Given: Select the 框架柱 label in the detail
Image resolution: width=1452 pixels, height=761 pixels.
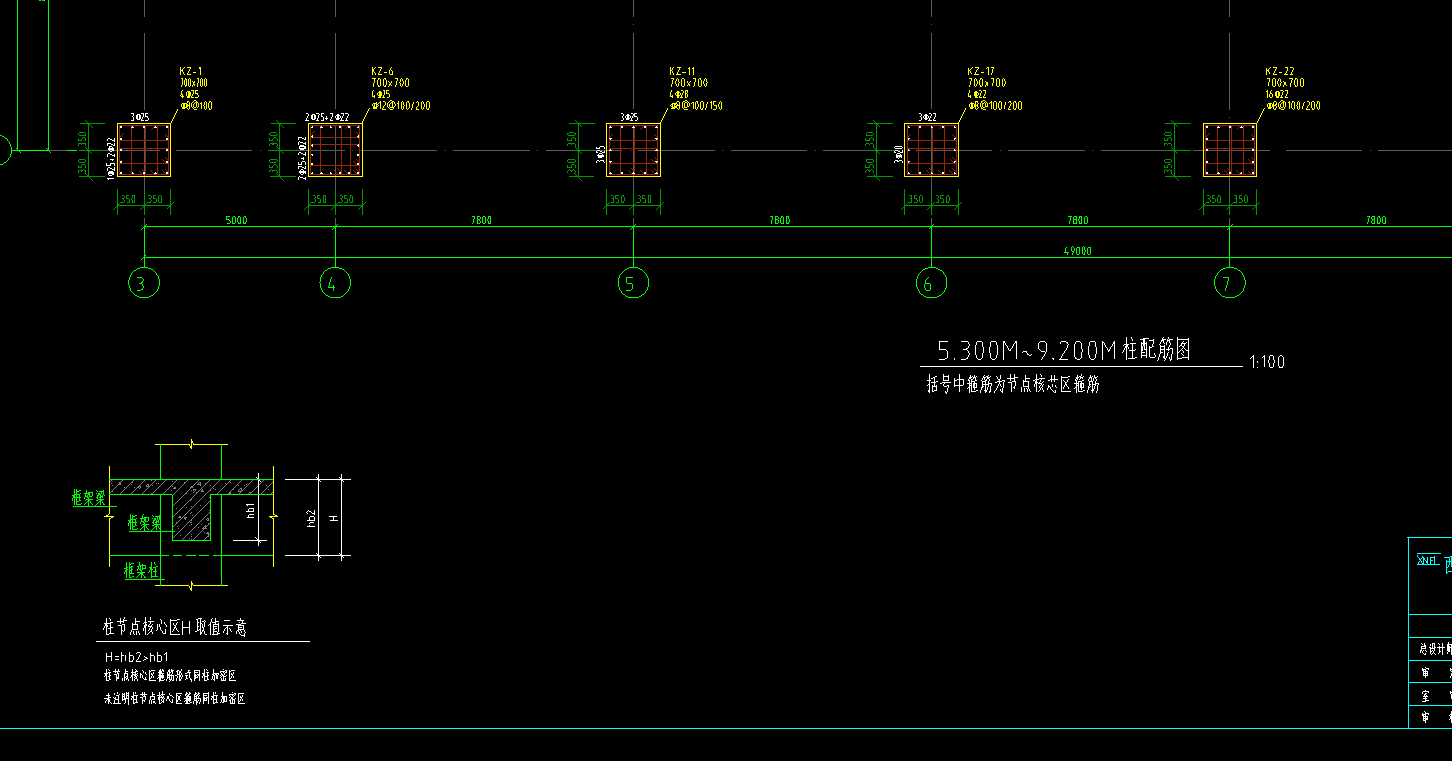Looking at the screenshot, I should [x=142, y=570].
